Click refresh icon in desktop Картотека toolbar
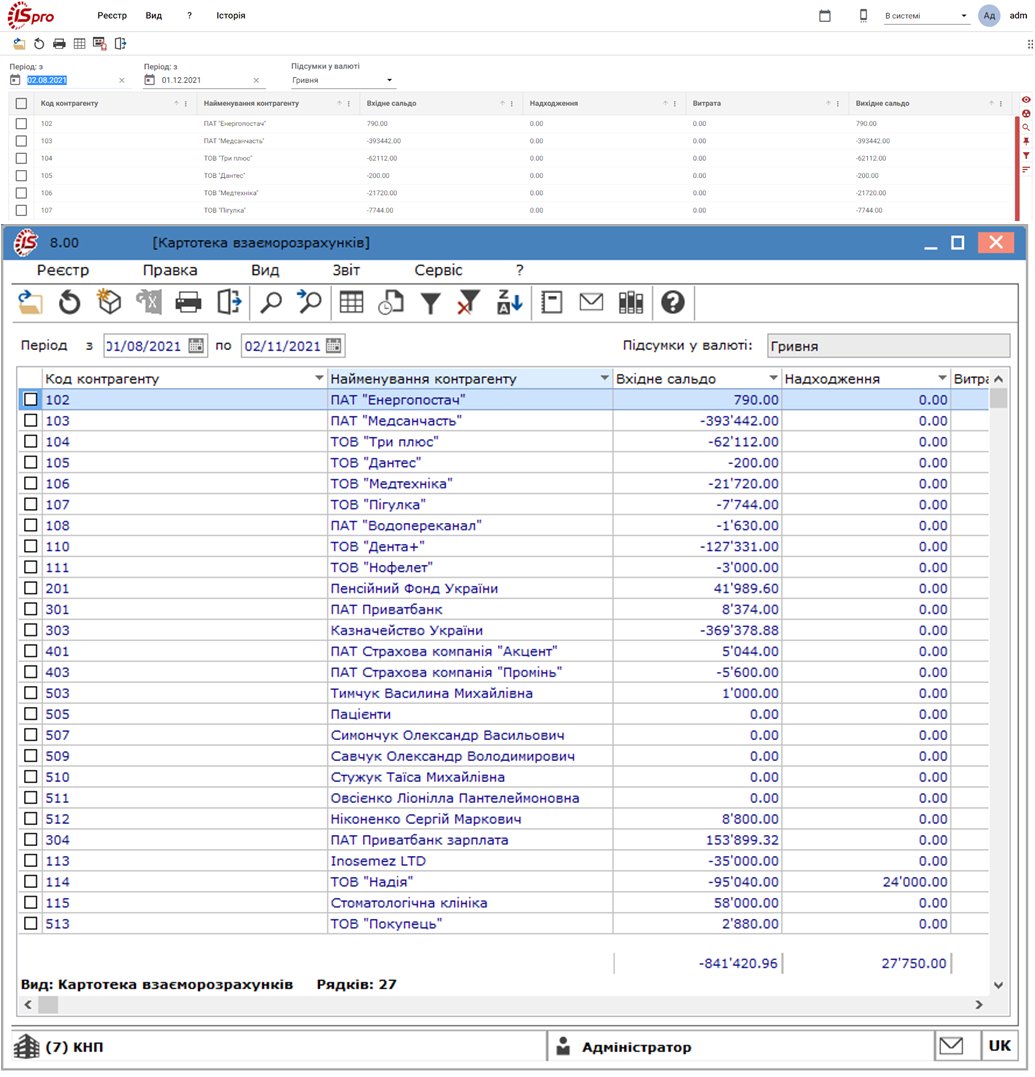Image resolution: width=1035 pixels, height=1077 pixels. pyautogui.click(x=69, y=303)
